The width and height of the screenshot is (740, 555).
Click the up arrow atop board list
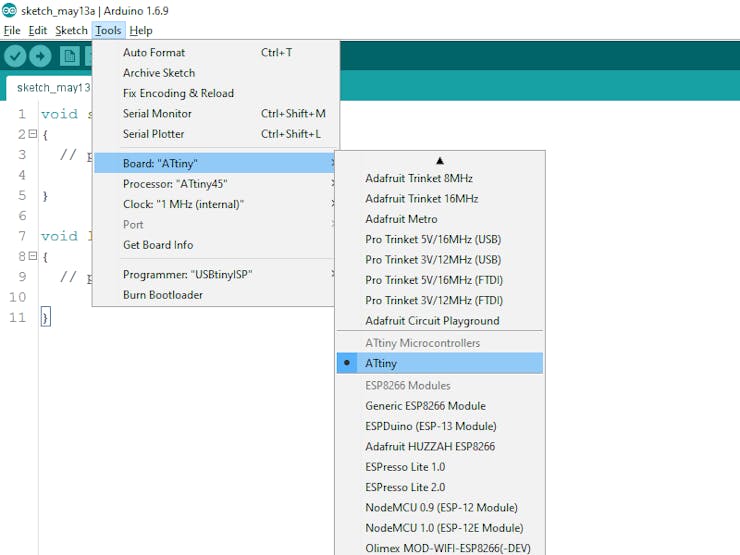(440, 161)
